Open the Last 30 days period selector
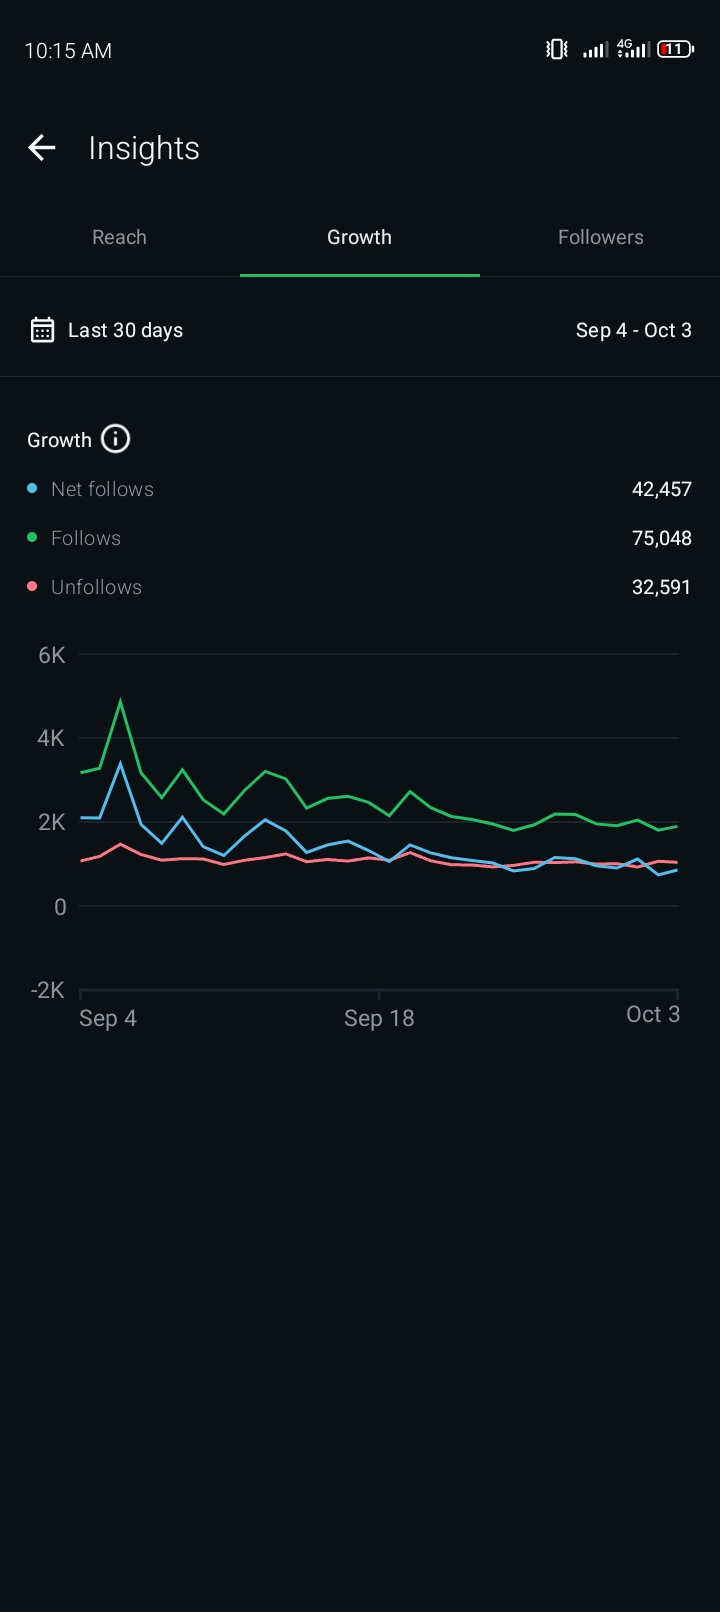720x1612 pixels. (125, 330)
